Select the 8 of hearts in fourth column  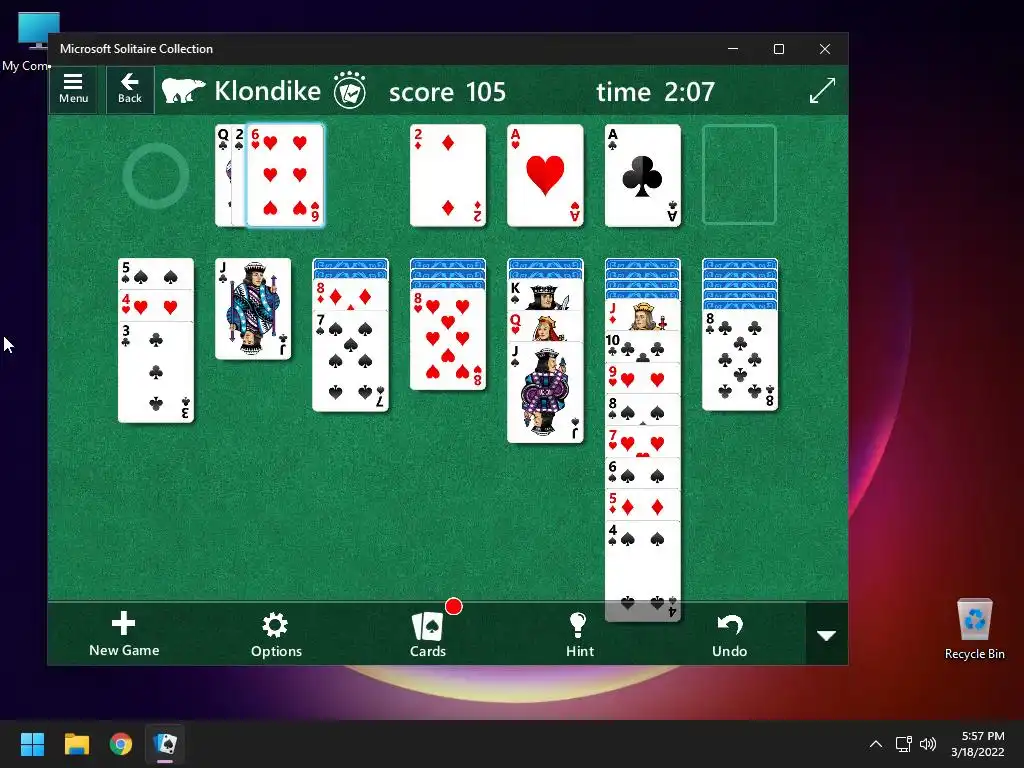point(448,340)
